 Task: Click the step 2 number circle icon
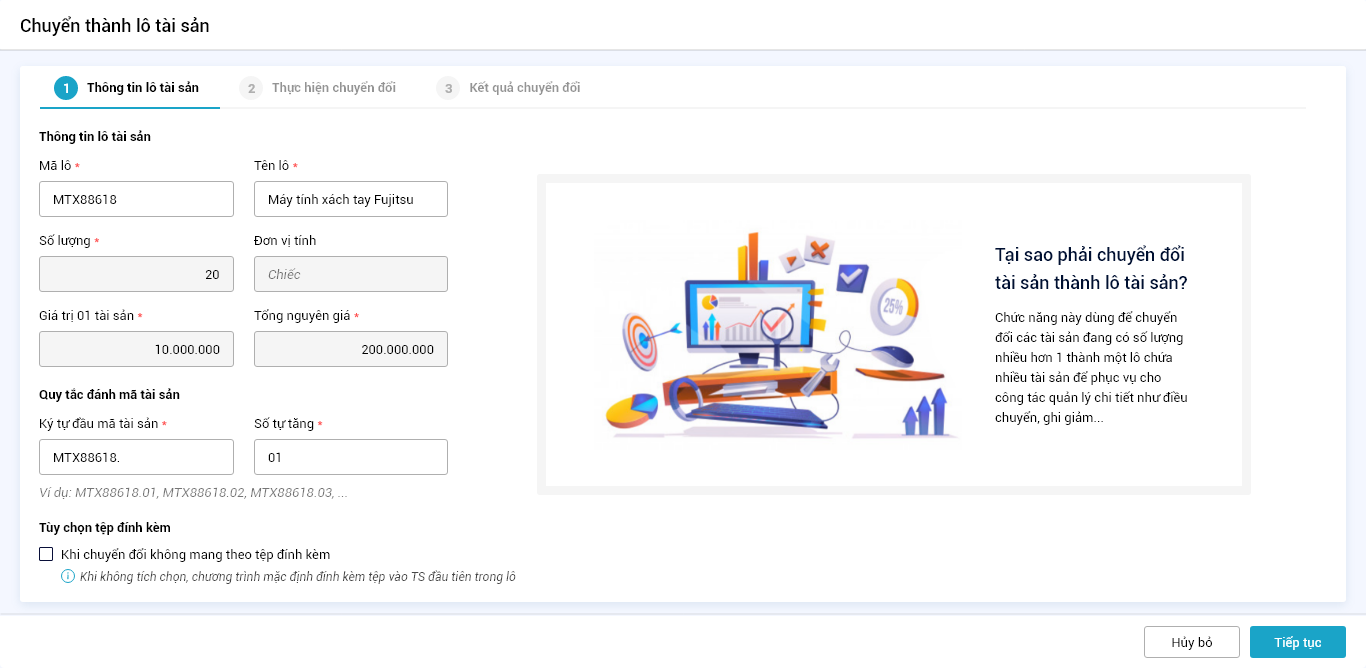(250, 88)
